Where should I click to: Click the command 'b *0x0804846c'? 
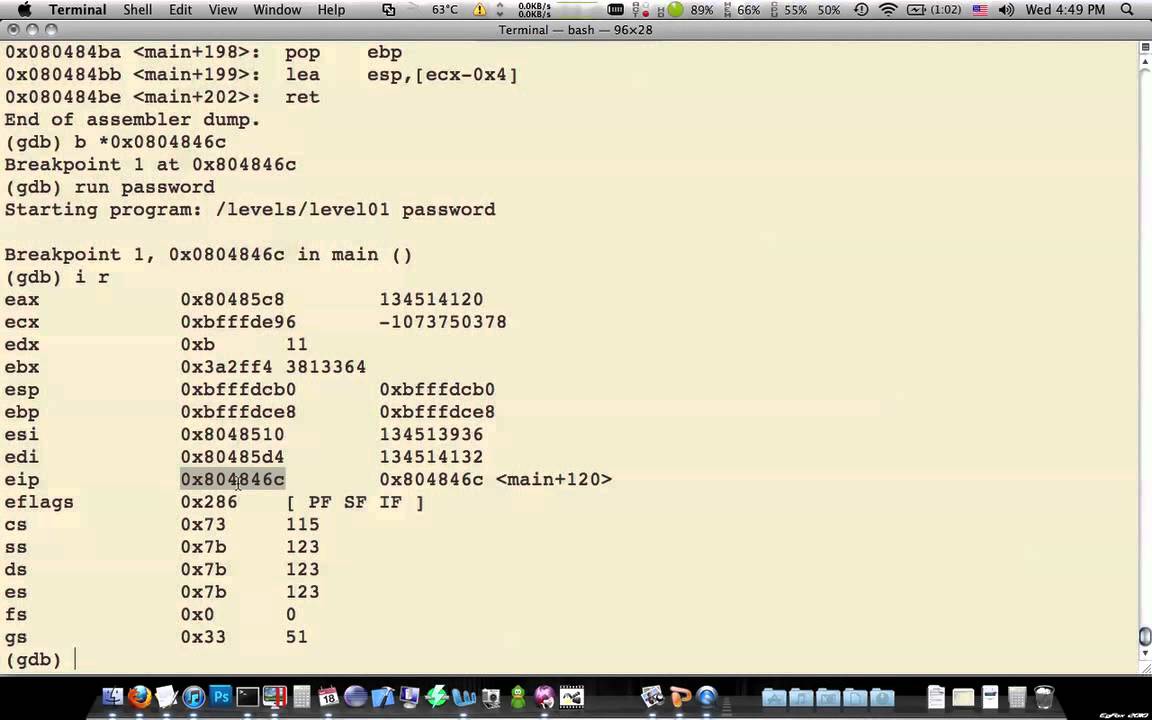[x=151, y=142]
